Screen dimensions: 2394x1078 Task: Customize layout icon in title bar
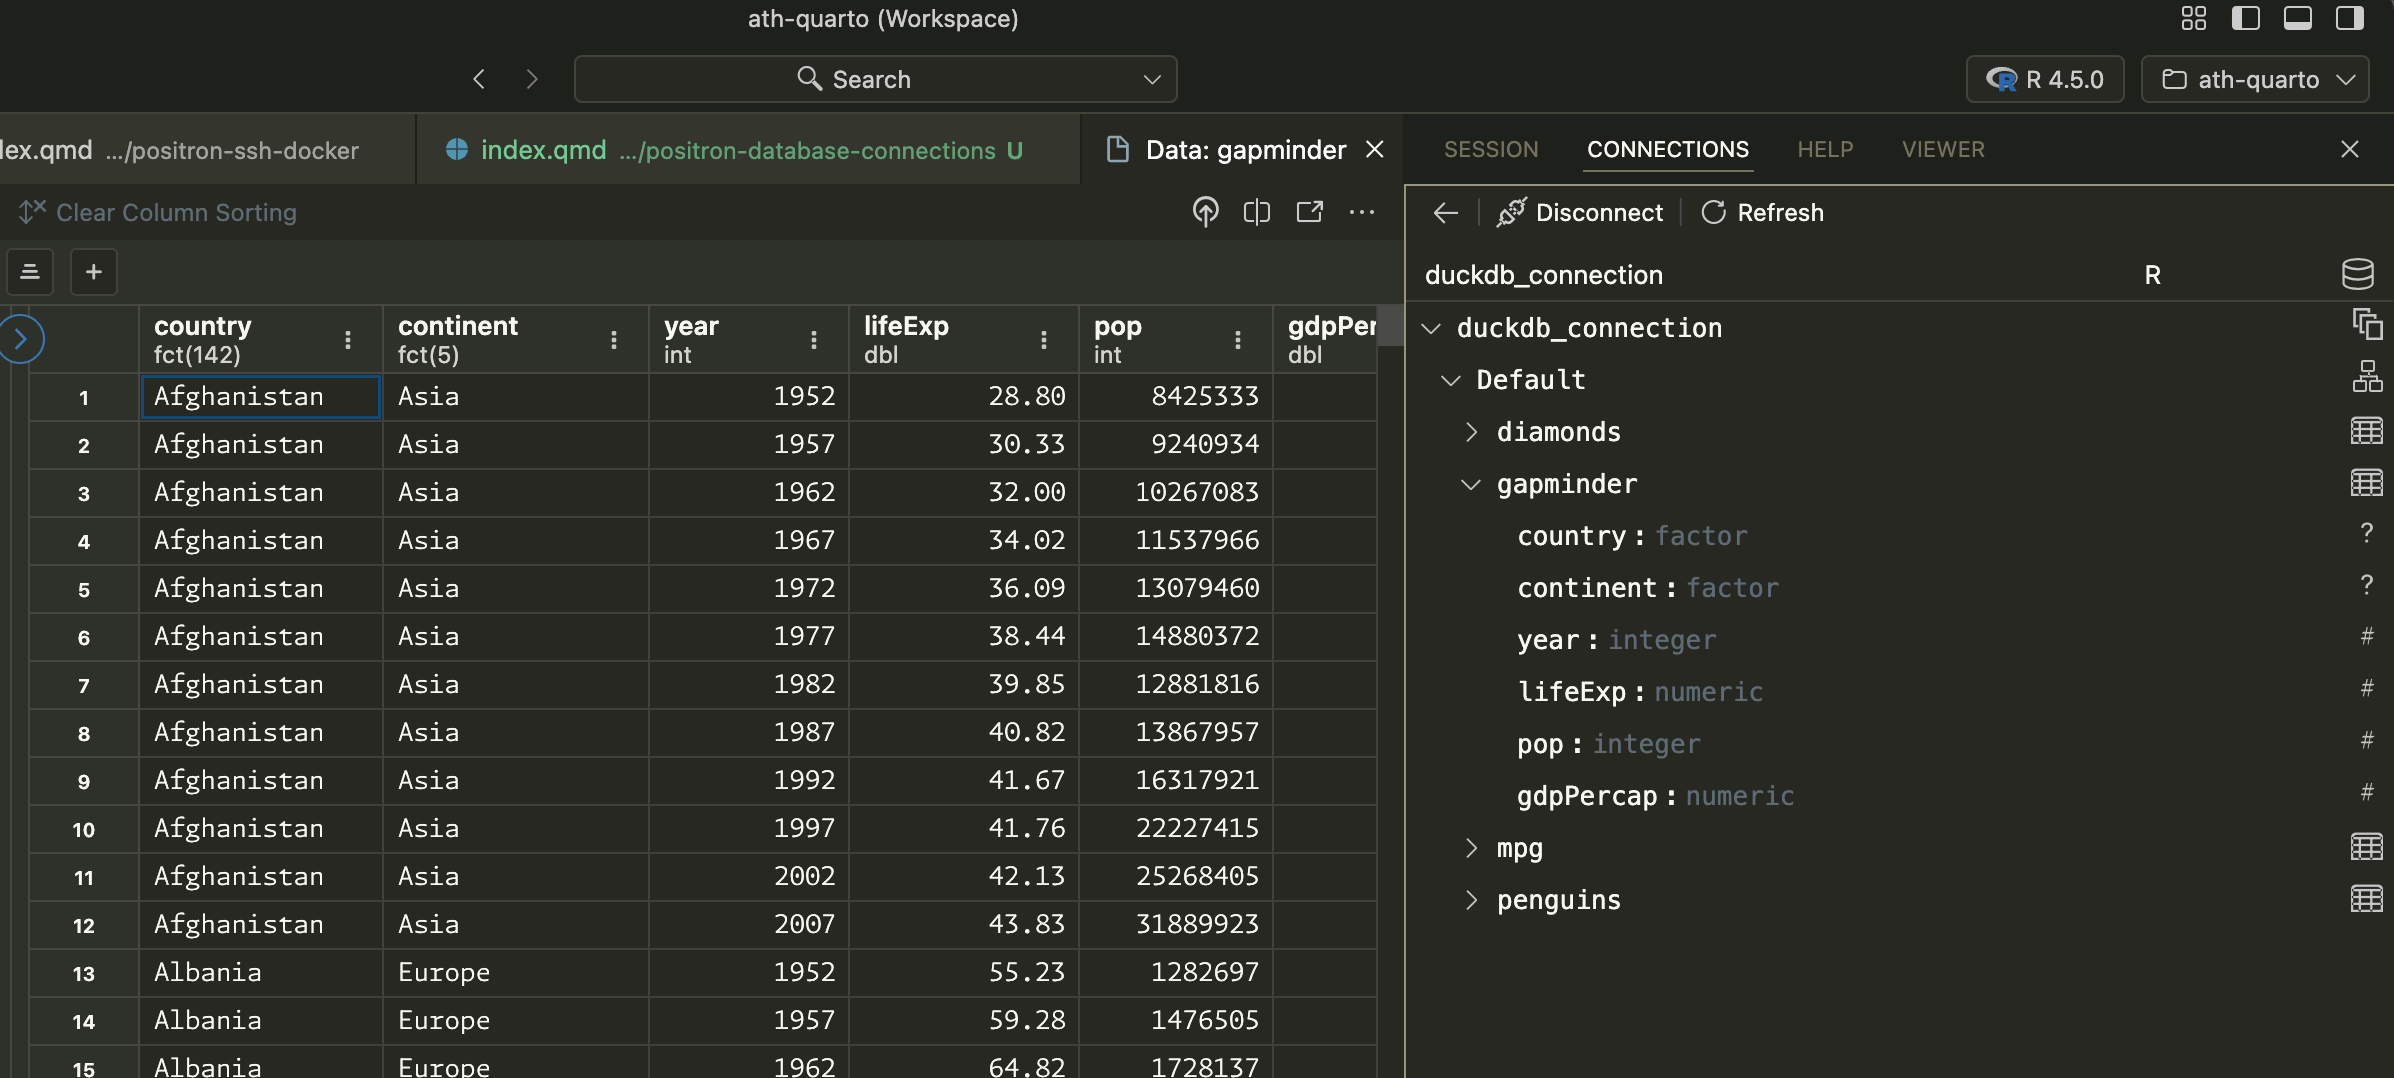pos(2193,18)
